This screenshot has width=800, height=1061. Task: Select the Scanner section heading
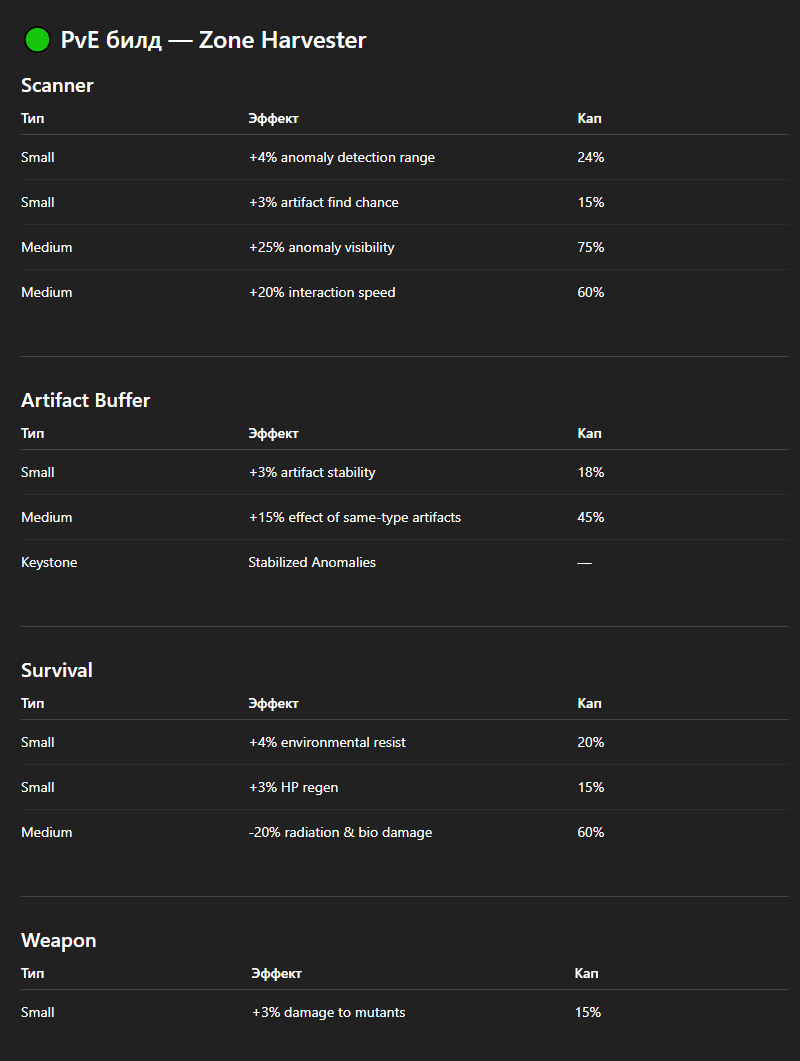click(57, 86)
